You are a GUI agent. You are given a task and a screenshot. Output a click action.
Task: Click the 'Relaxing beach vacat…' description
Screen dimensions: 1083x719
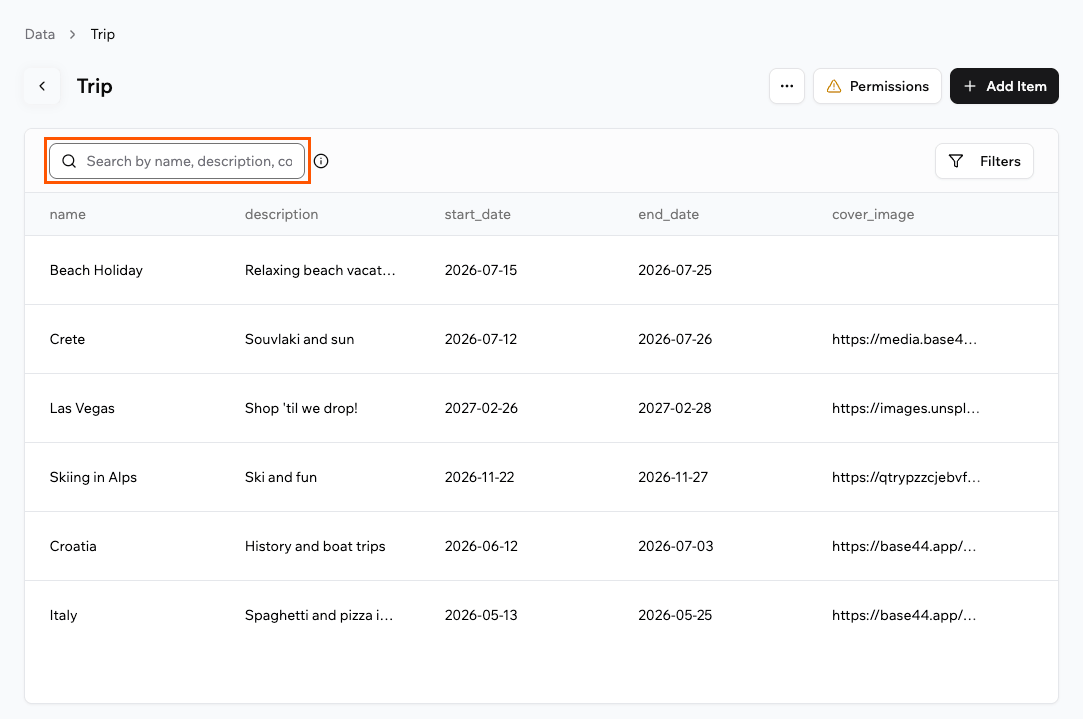click(x=320, y=270)
